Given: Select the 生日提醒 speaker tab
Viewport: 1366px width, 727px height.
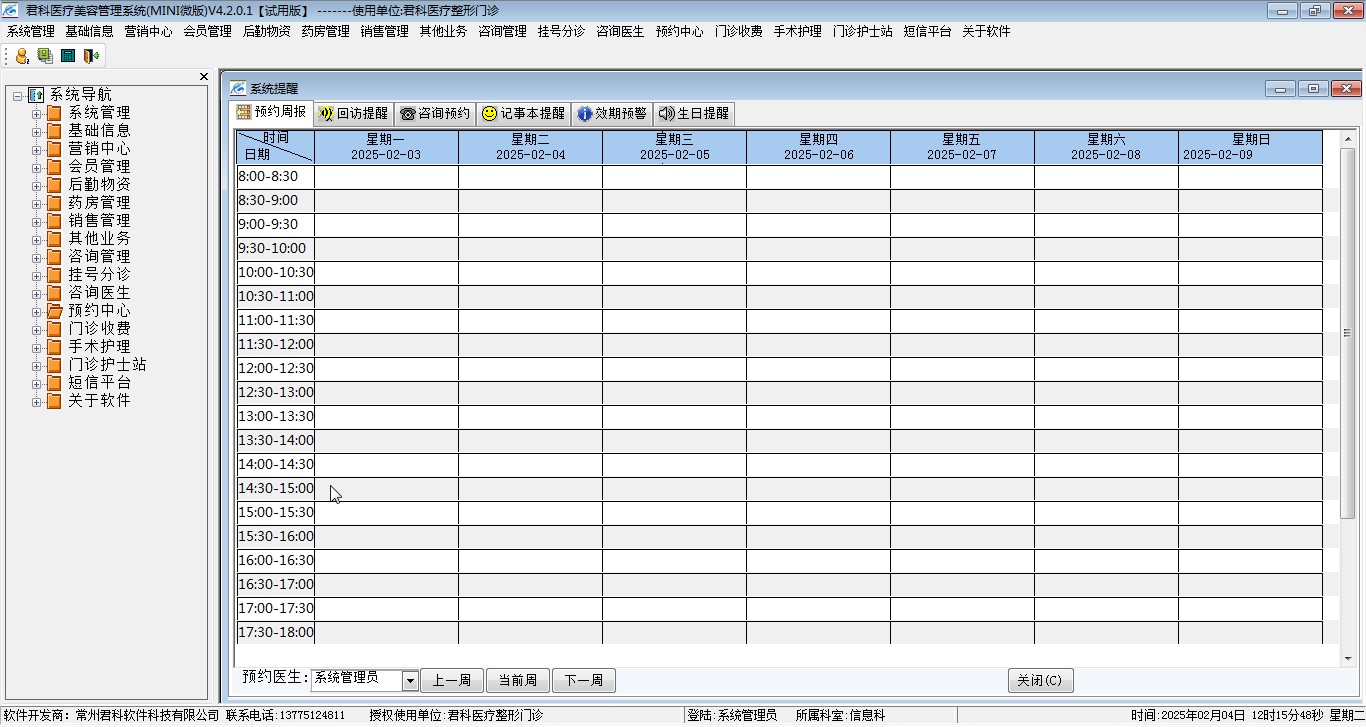Looking at the screenshot, I should [x=694, y=113].
